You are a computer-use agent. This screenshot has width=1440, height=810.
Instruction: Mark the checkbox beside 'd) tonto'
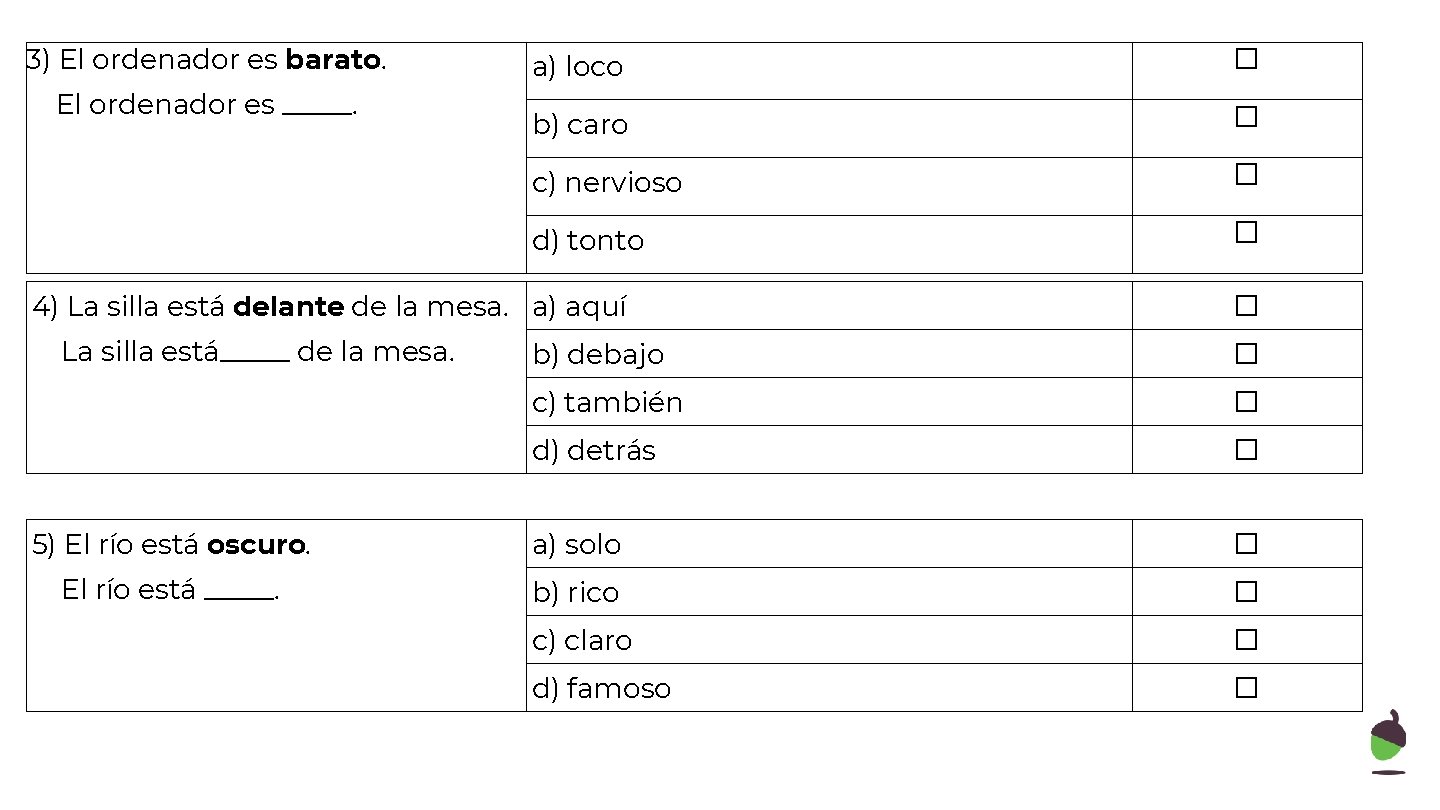[x=1246, y=233]
